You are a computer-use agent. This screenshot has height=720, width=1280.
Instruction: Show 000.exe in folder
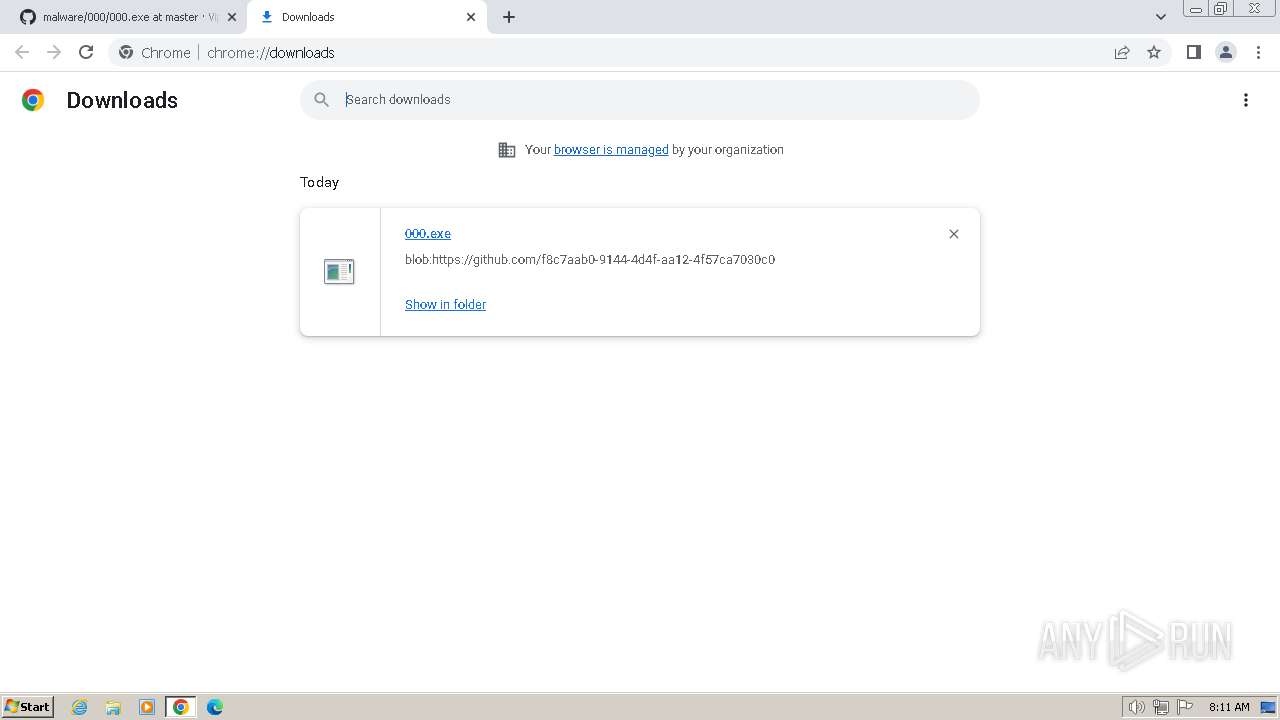[445, 304]
